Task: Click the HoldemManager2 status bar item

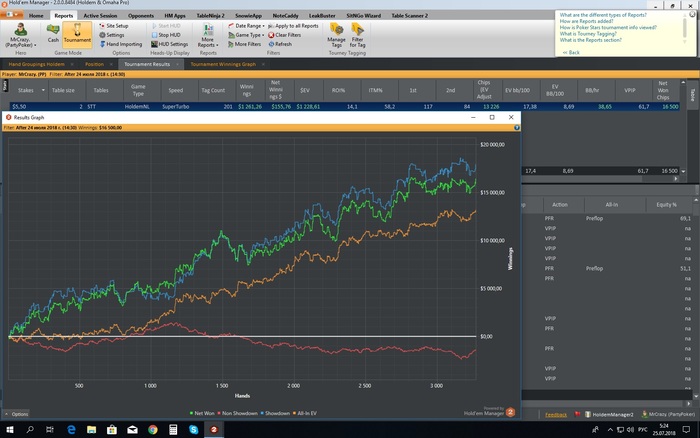Action: click(609, 415)
